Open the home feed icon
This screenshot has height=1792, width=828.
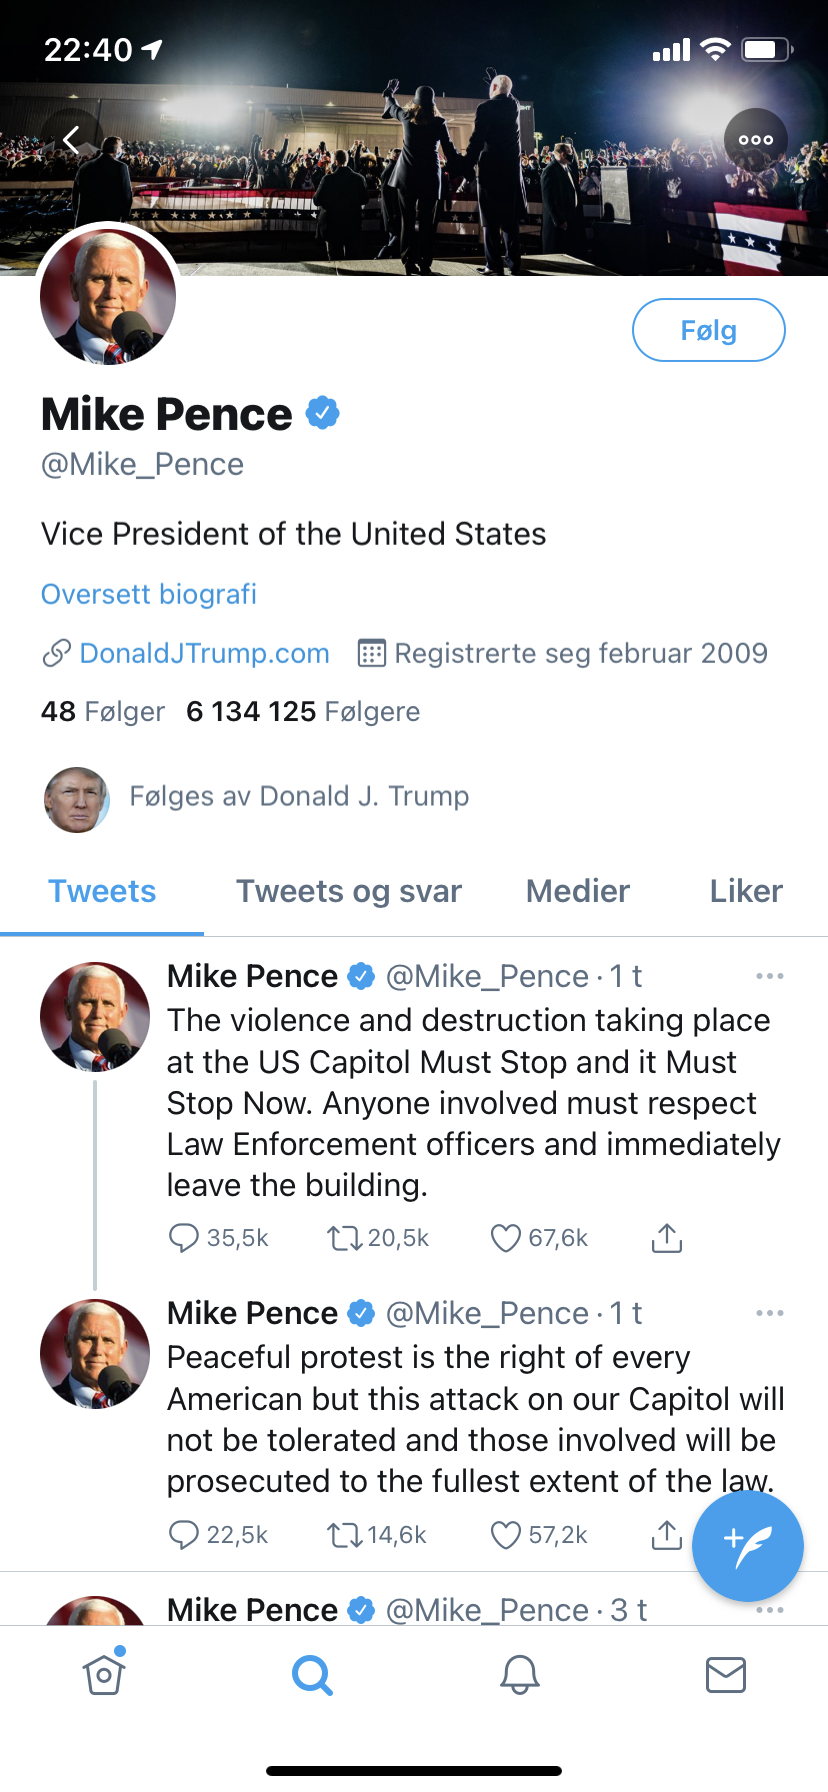click(104, 1674)
